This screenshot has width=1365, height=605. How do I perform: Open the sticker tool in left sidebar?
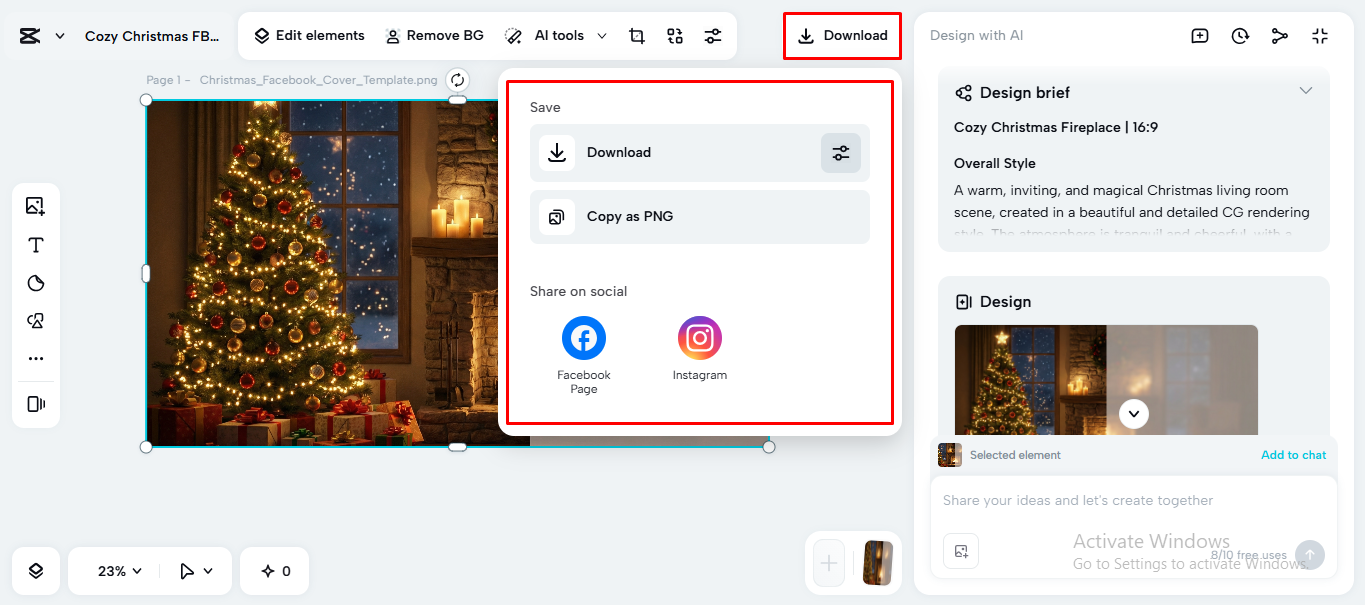coord(36,283)
